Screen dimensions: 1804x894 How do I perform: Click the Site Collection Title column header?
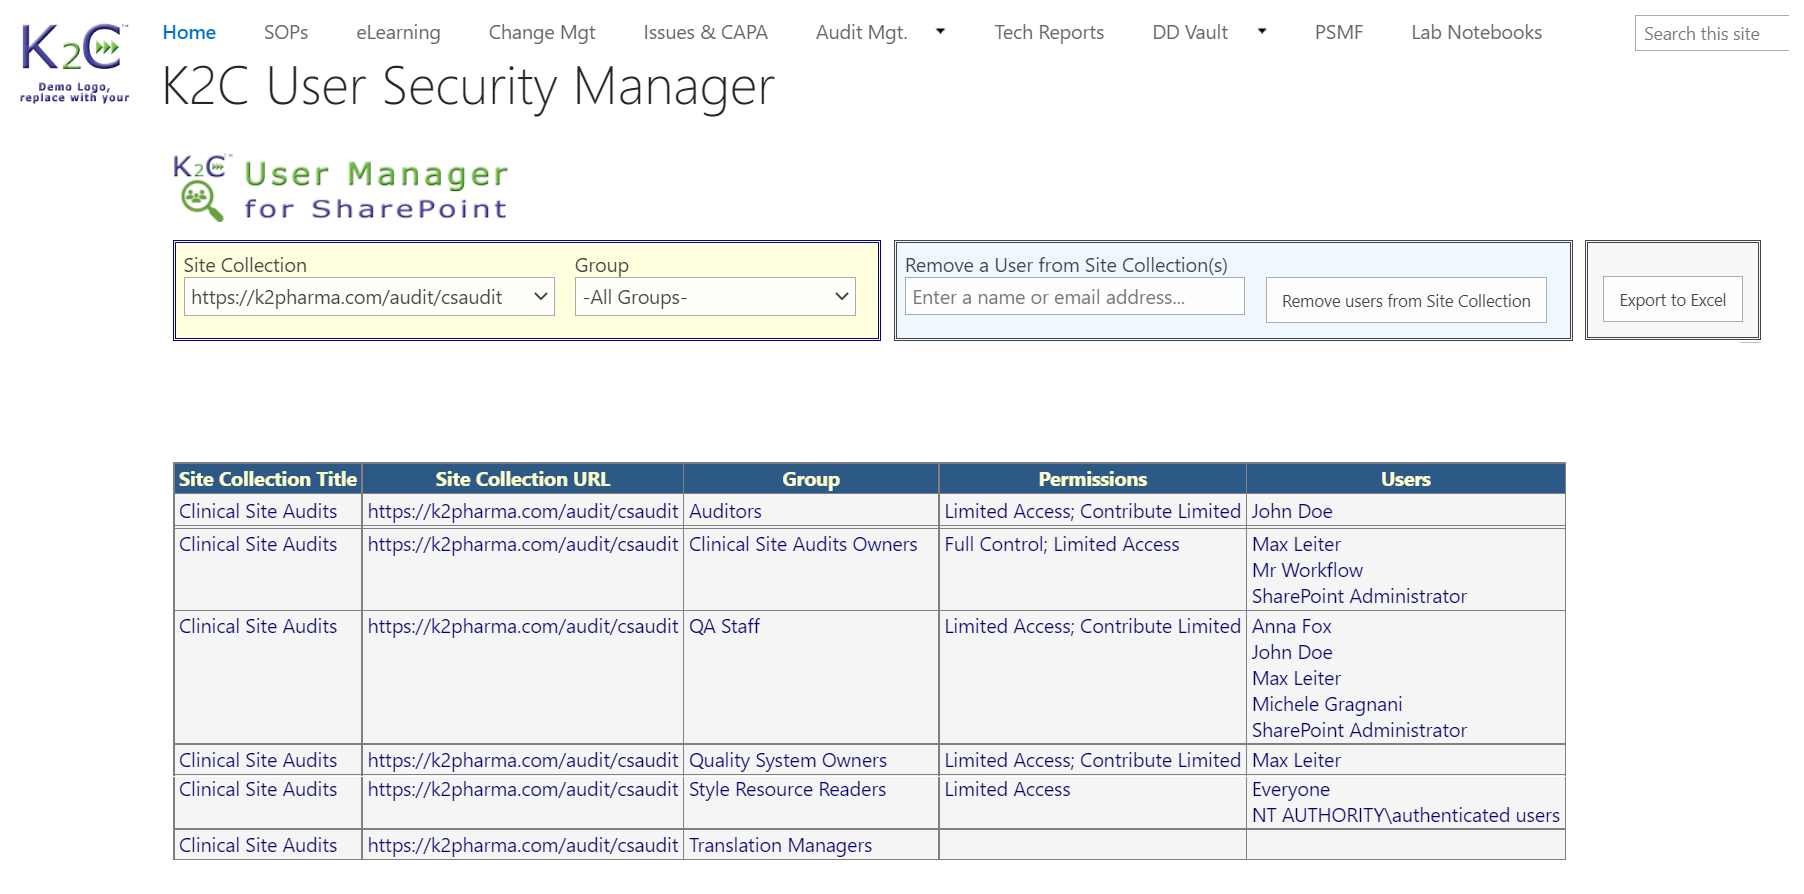[268, 479]
